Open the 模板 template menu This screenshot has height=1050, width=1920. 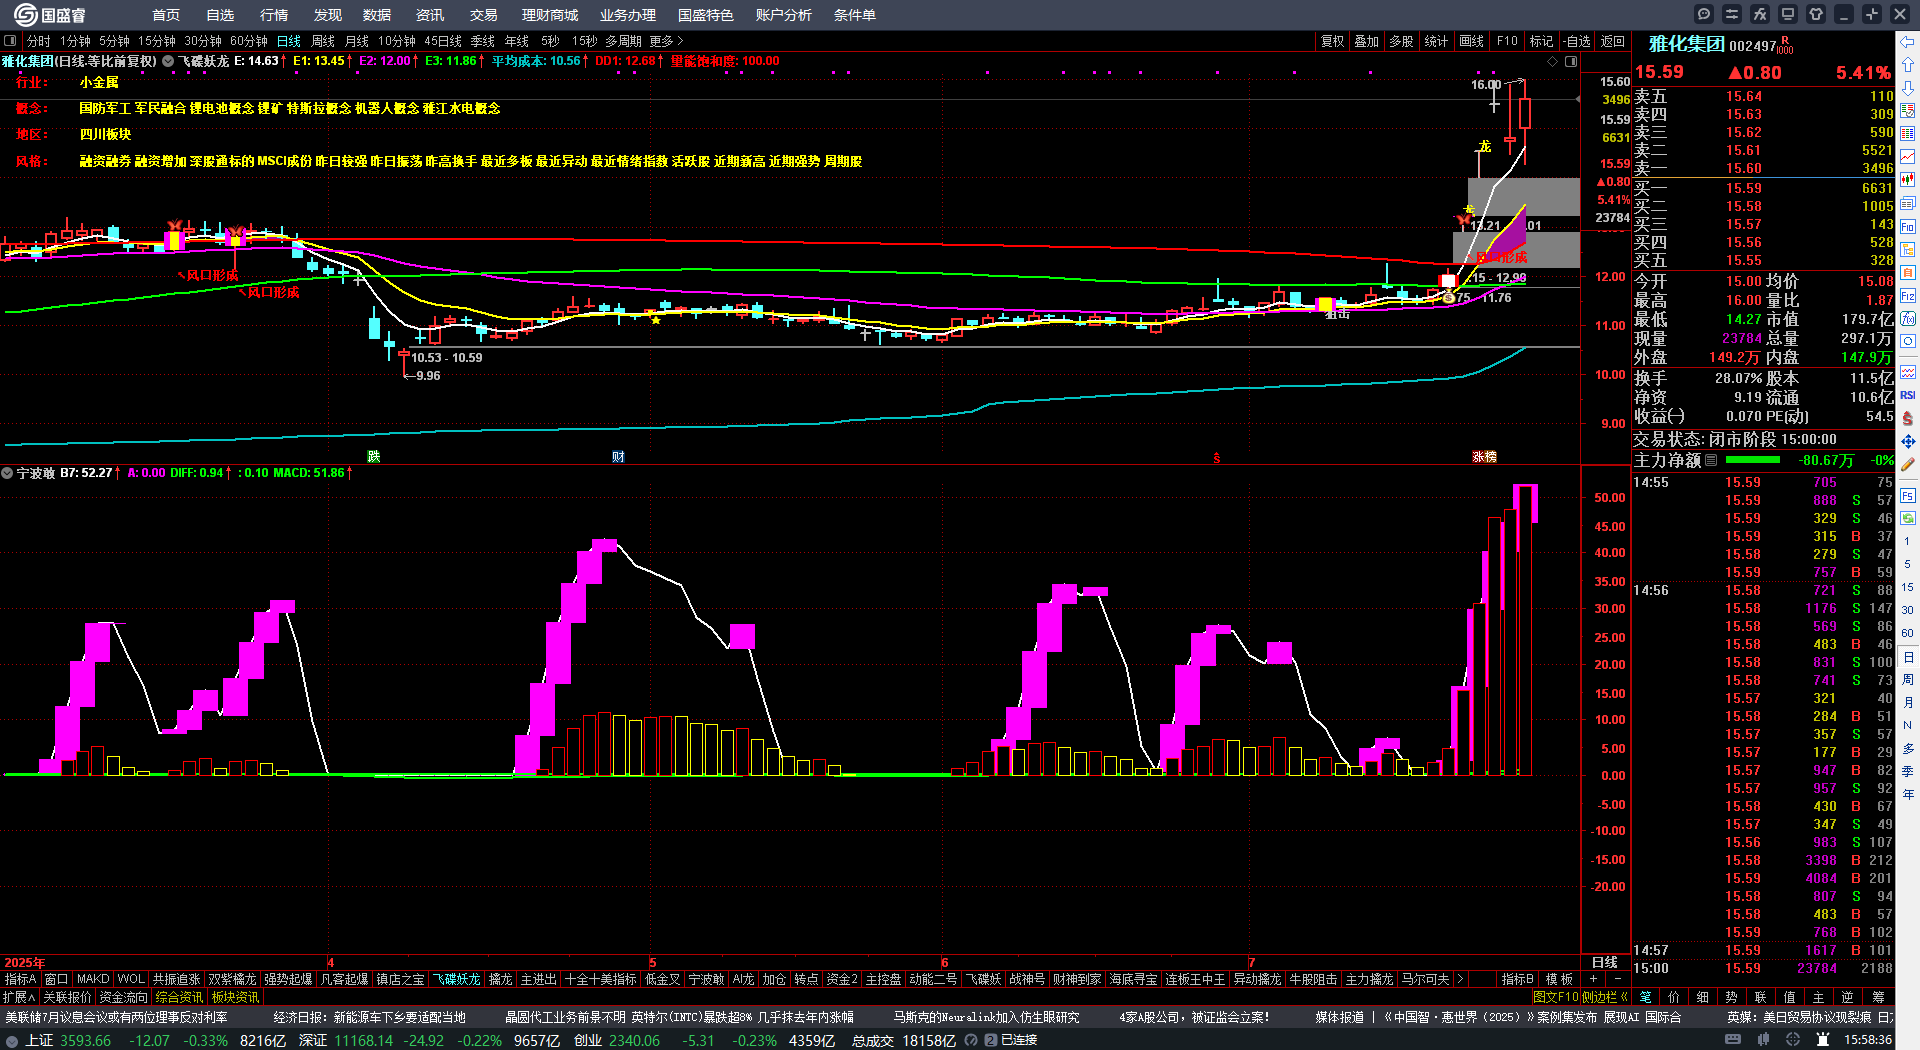pos(1559,979)
